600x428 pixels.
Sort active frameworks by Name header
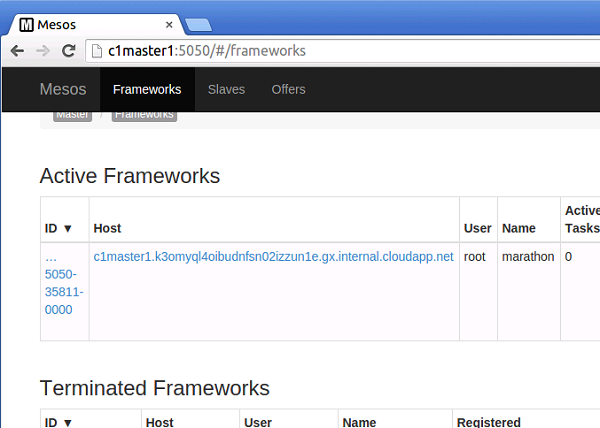518,228
